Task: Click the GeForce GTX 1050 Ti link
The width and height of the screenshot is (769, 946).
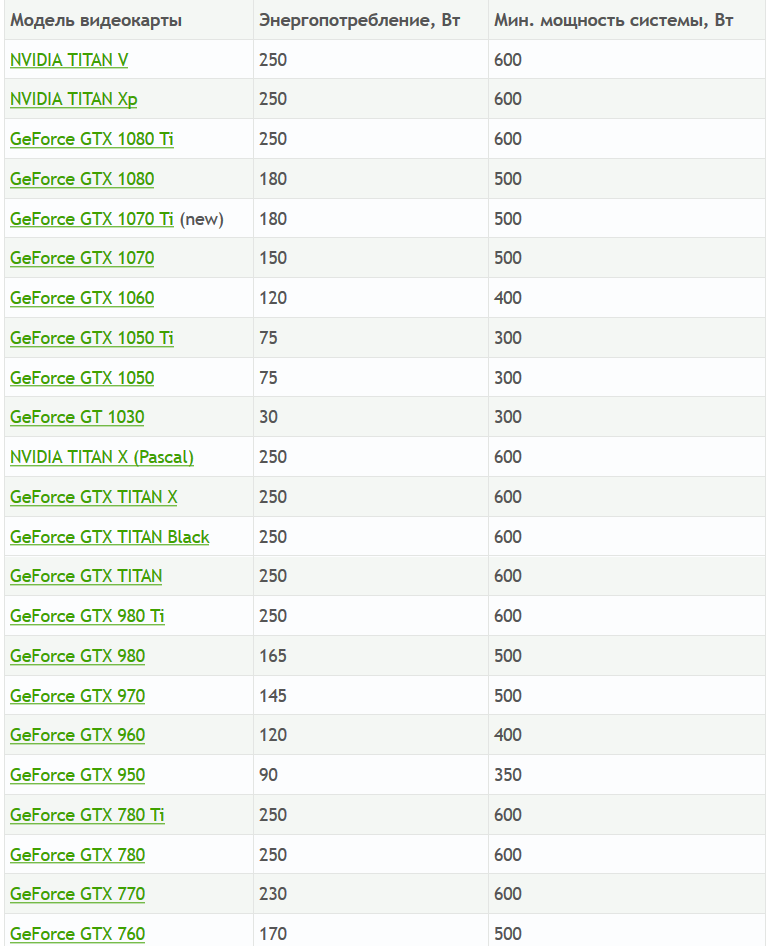Action: [92, 338]
